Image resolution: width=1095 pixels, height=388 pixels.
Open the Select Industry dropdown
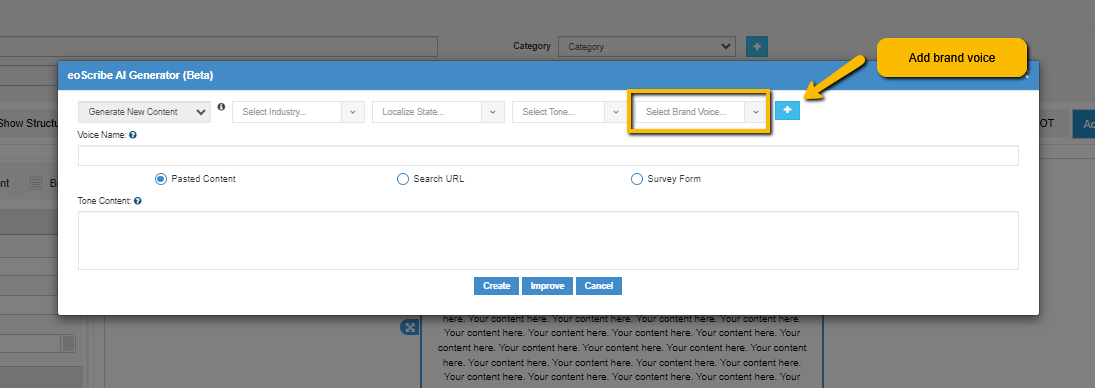point(298,112)
